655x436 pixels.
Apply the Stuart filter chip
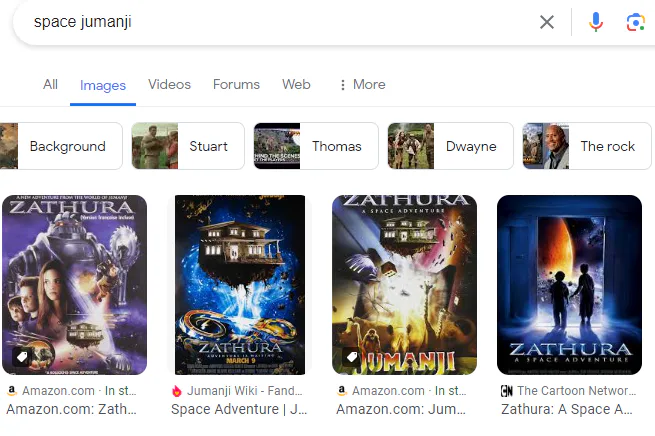click(188, 146)
